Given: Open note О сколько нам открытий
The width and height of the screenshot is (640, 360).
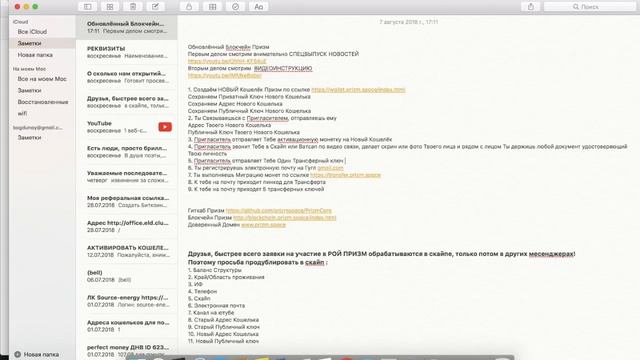Looking at the screenshot, I should (127, 77).
